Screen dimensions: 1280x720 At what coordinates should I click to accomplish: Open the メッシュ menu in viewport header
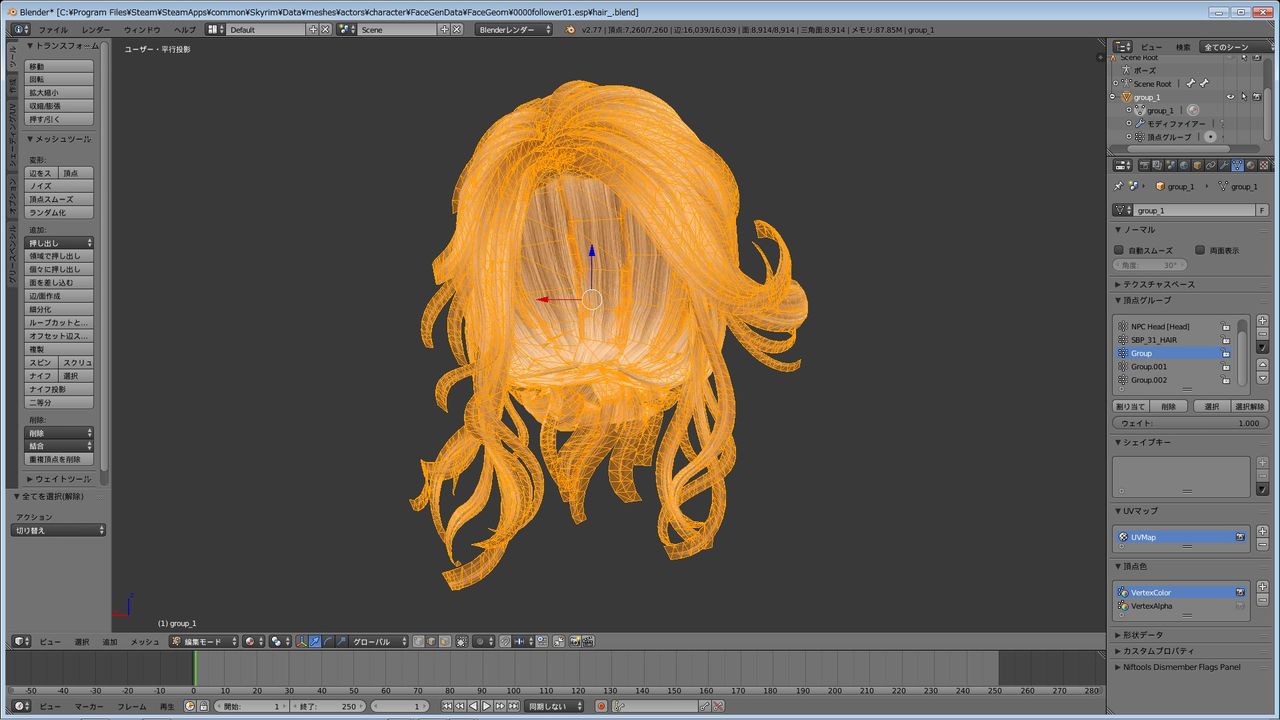[145, 641]
